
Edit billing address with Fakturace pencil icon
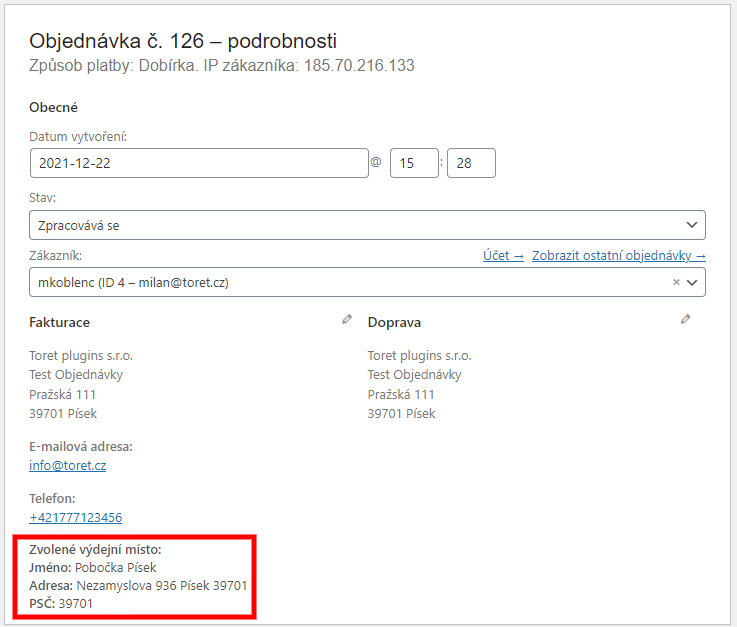(347, 320)
